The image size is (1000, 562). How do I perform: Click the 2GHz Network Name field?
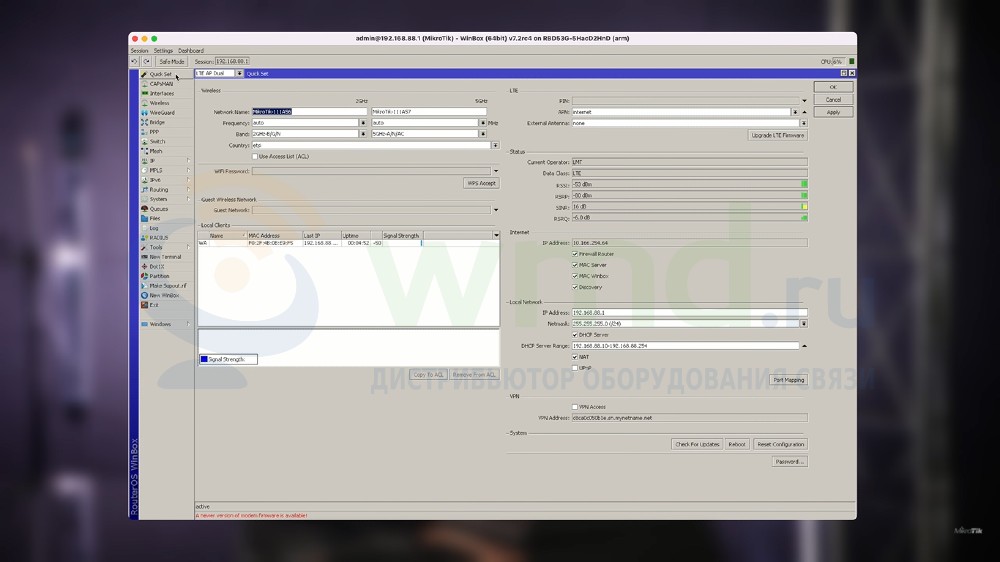point(309,112)
